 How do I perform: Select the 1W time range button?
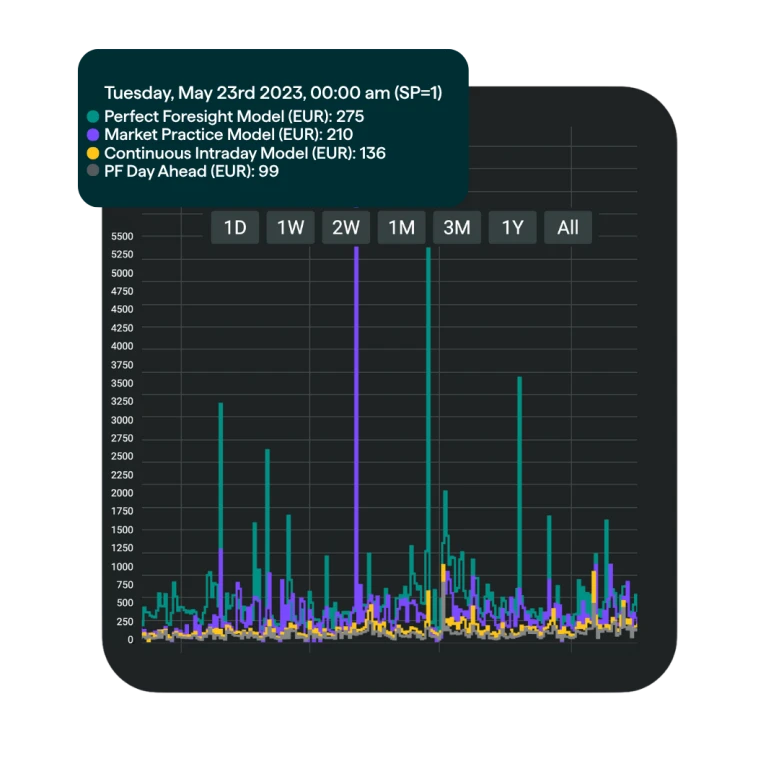tap(291, 228)
